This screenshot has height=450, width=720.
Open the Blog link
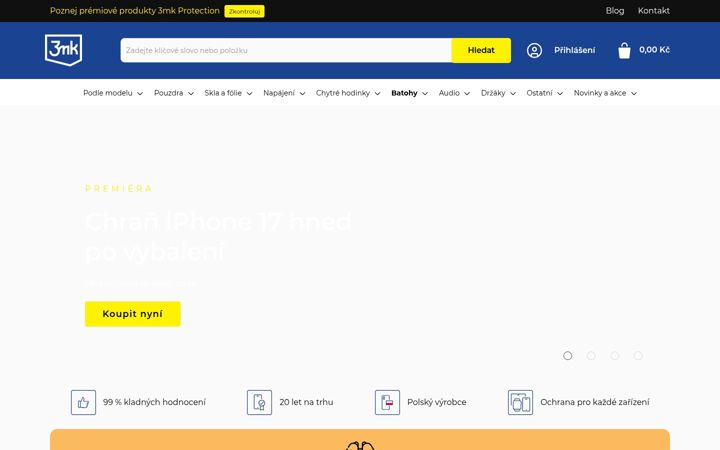pyautogui.click(x=614, y=11)
